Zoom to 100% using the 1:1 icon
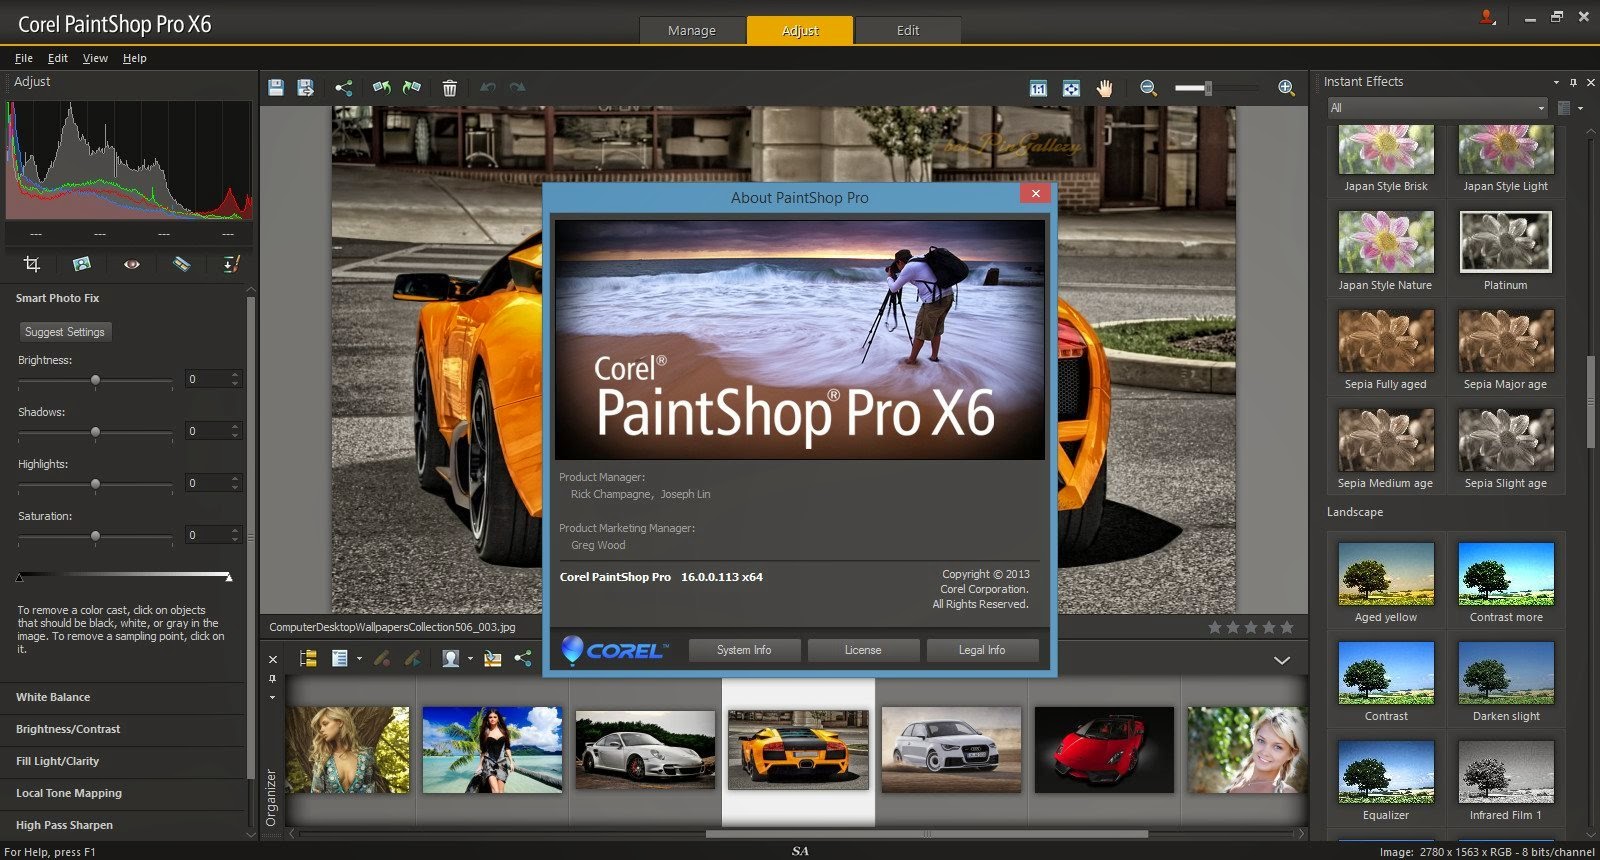This screenshot has height=860, width=1600. pos(1039,88)
